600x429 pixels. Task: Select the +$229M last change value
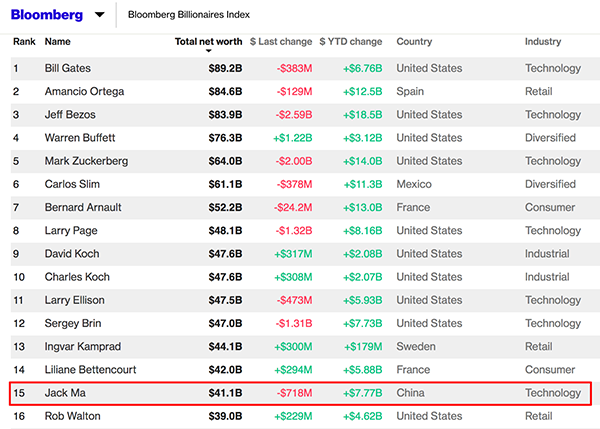(293, 416)
